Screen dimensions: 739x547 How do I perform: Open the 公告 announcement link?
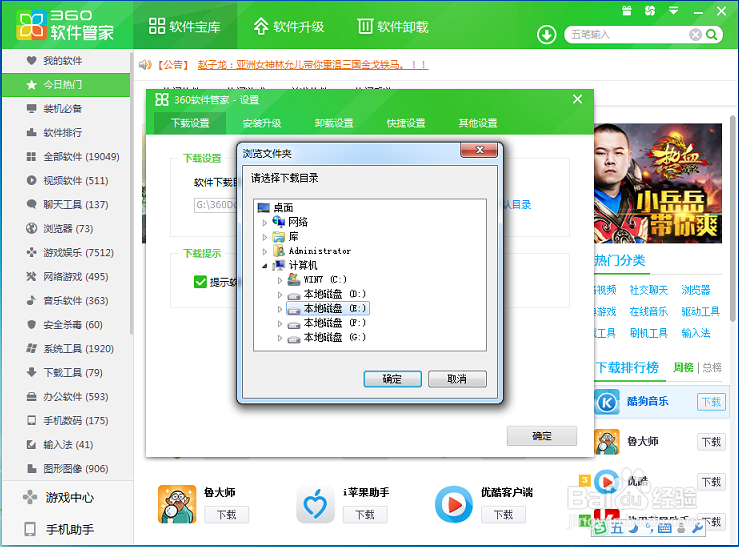(x=312, y=65)
